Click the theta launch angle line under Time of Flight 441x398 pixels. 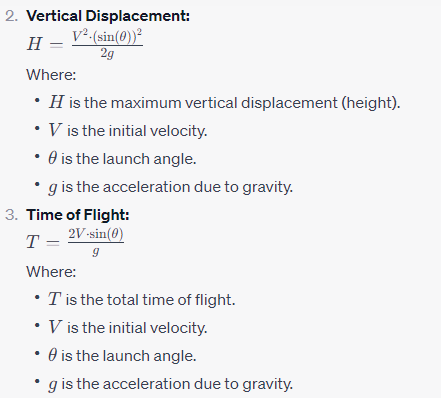(122, 355)
